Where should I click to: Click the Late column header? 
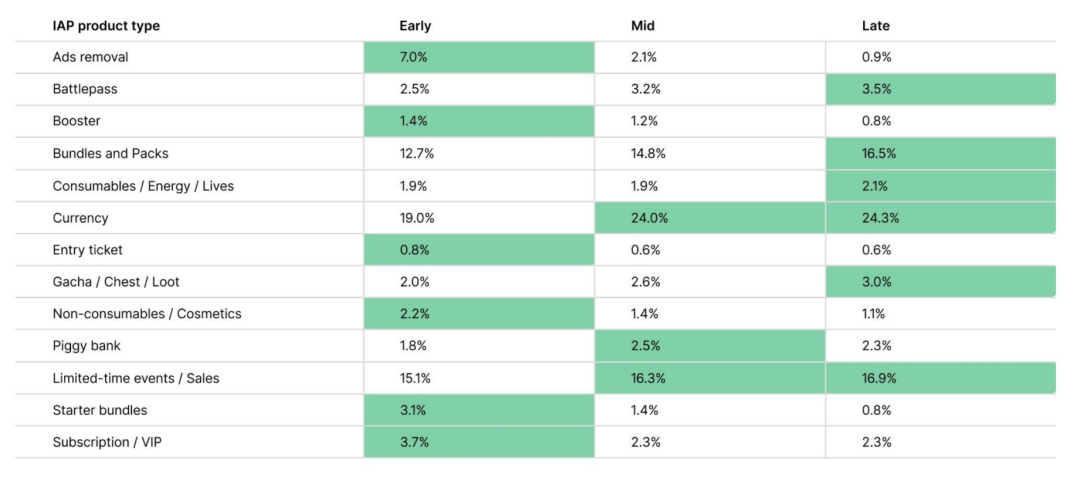click(x=875, y=26)
